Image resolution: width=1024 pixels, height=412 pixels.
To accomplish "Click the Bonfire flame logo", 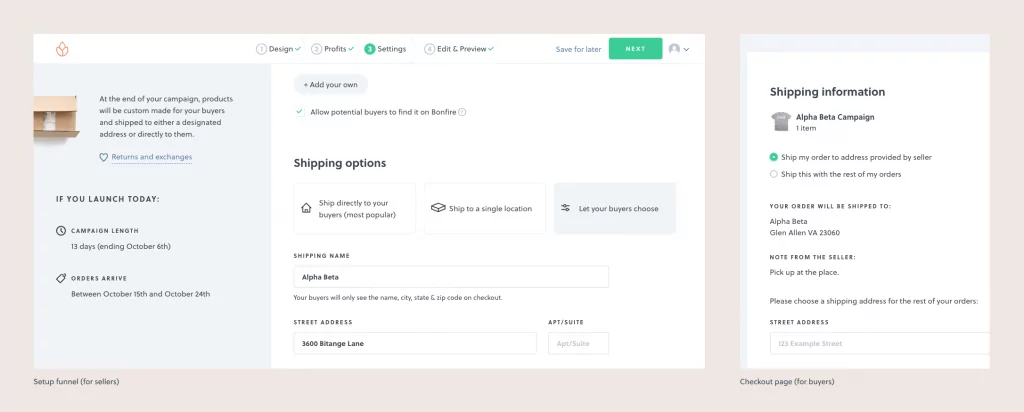I will pos(63,48).
